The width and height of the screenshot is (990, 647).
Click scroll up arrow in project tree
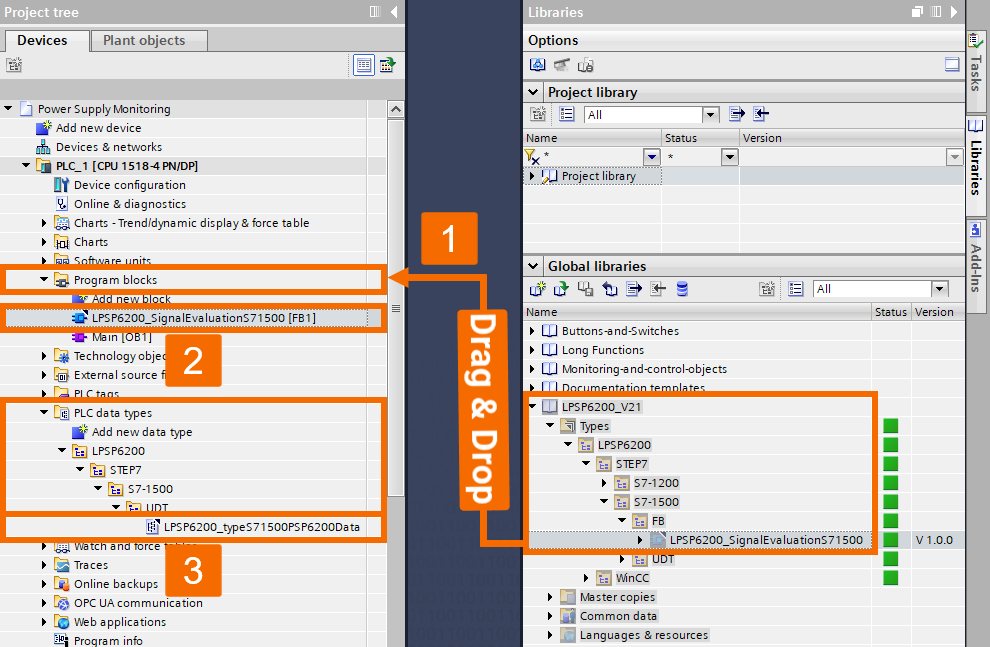pos(396,109)
